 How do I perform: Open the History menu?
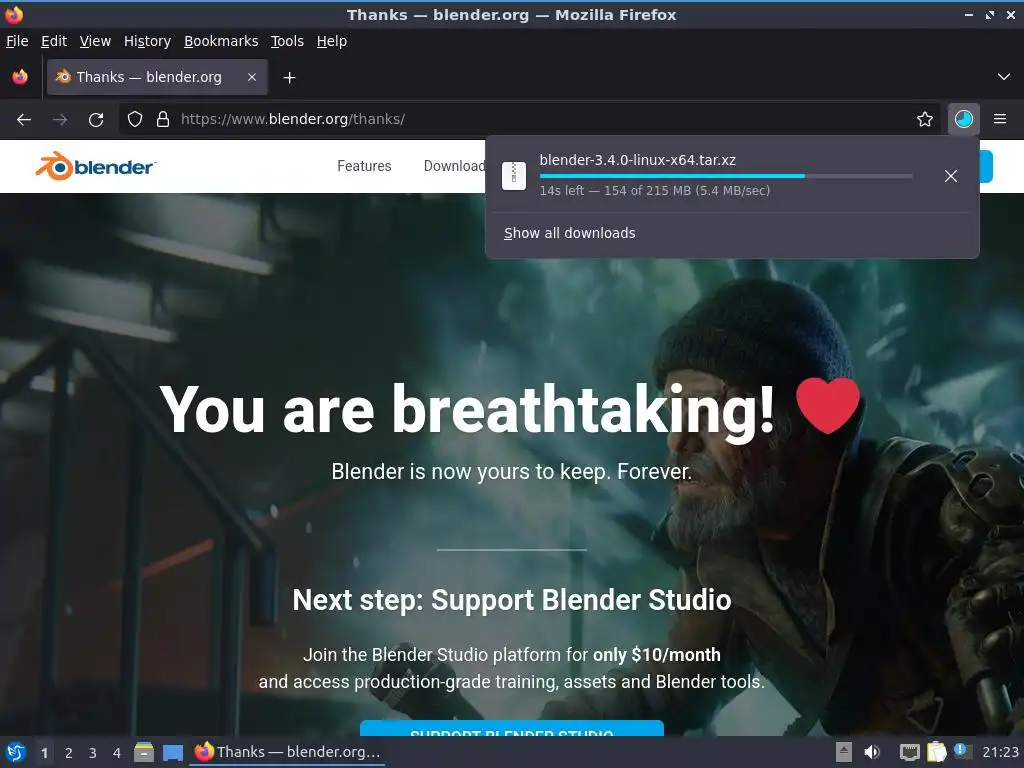pos(147,41)
